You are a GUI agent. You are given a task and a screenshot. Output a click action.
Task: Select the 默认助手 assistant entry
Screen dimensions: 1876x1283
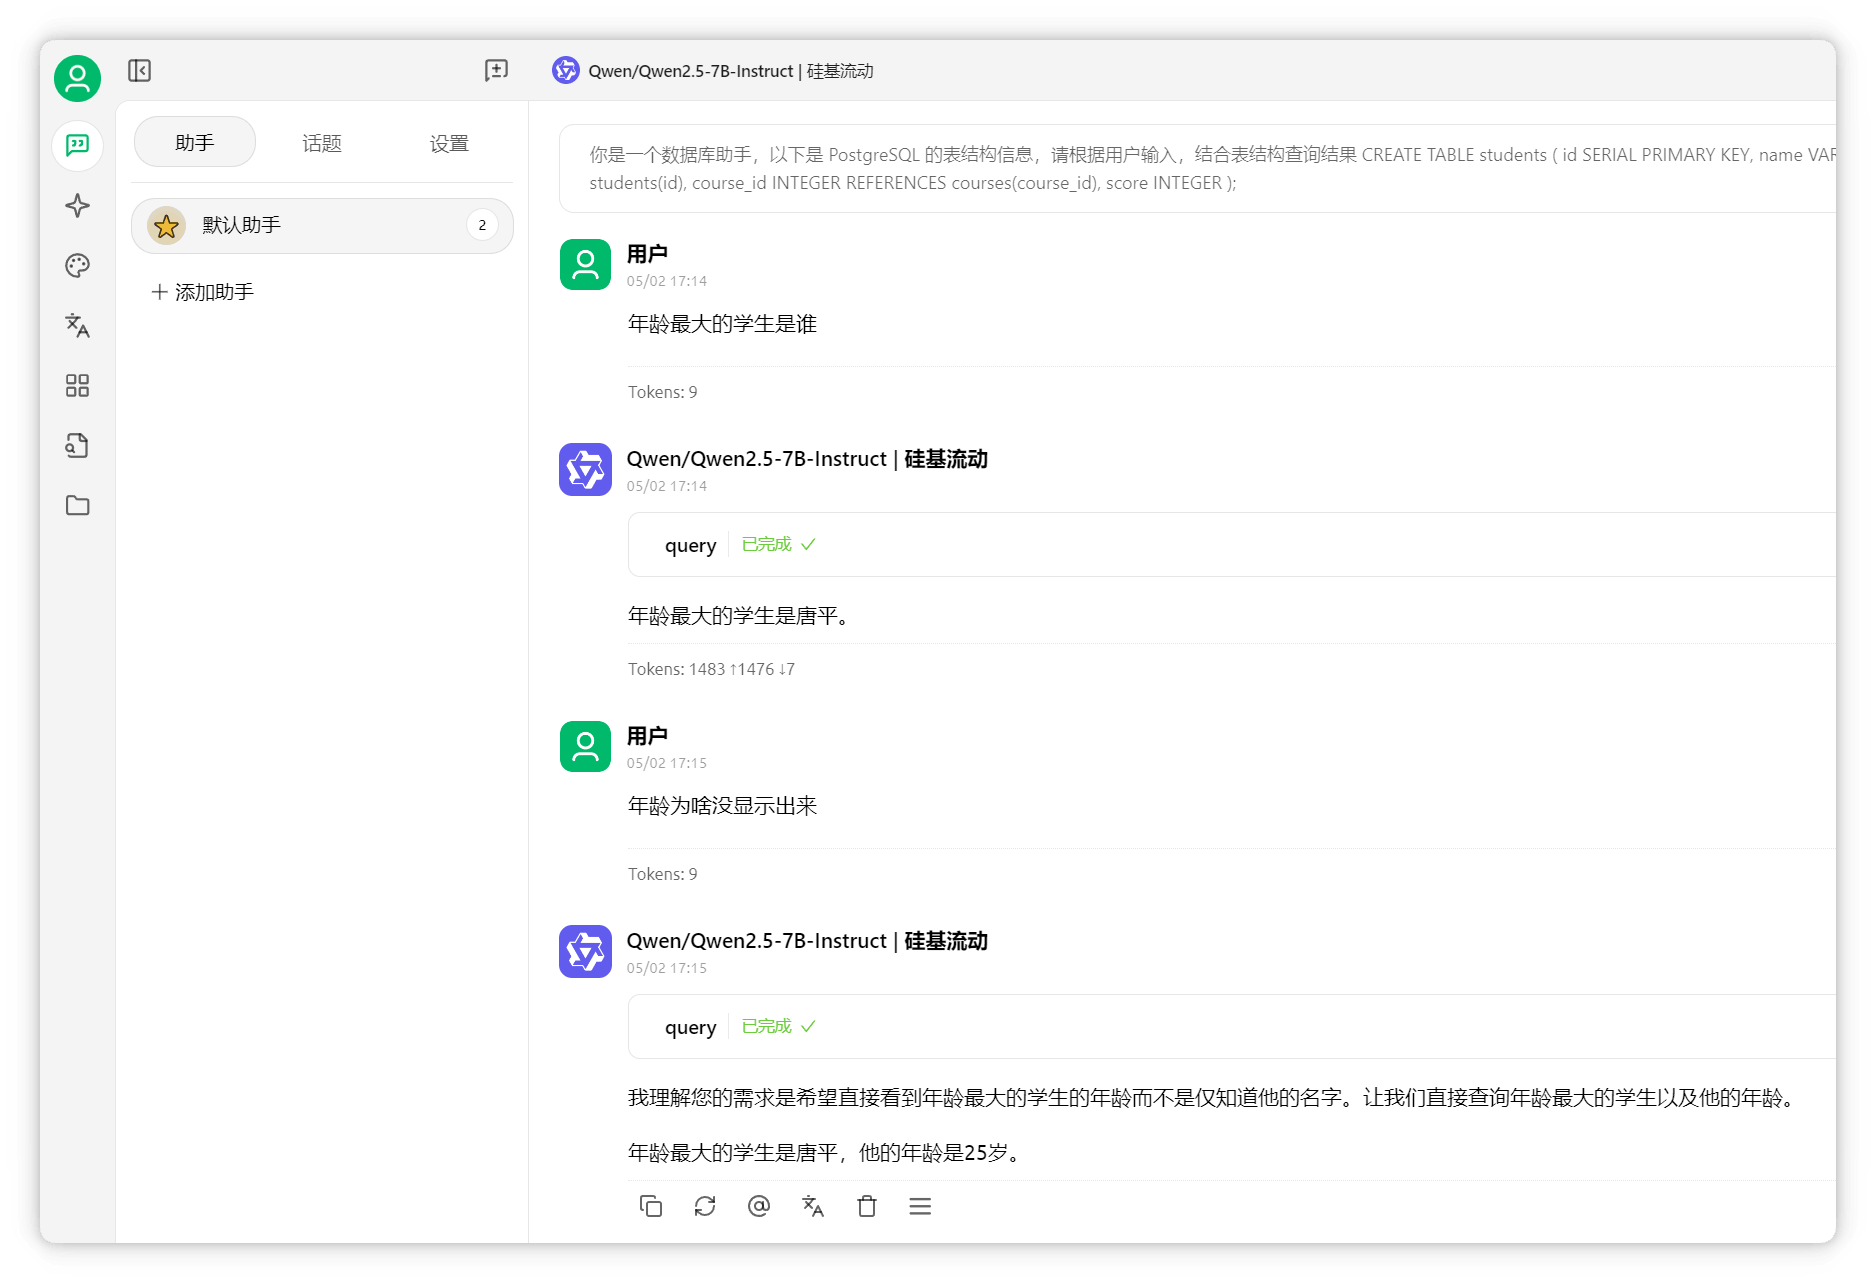[x=322, y=225]
